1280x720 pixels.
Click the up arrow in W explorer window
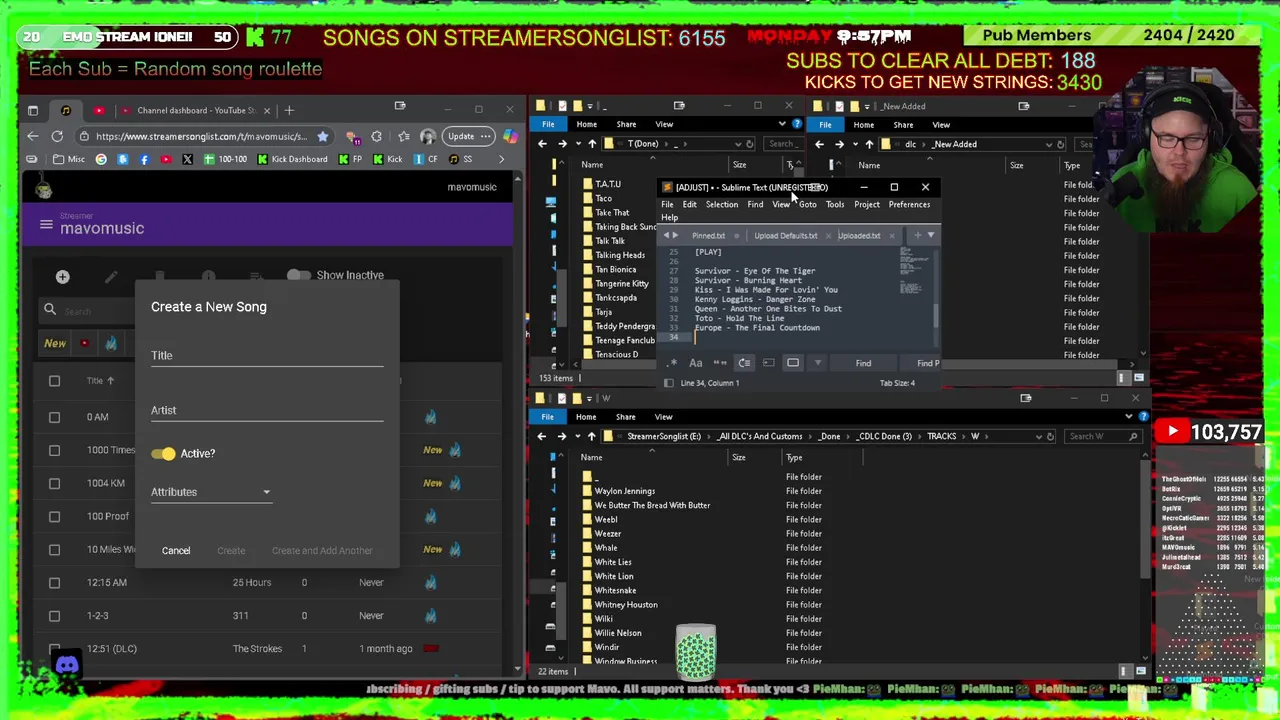click(x=591, y=436)
